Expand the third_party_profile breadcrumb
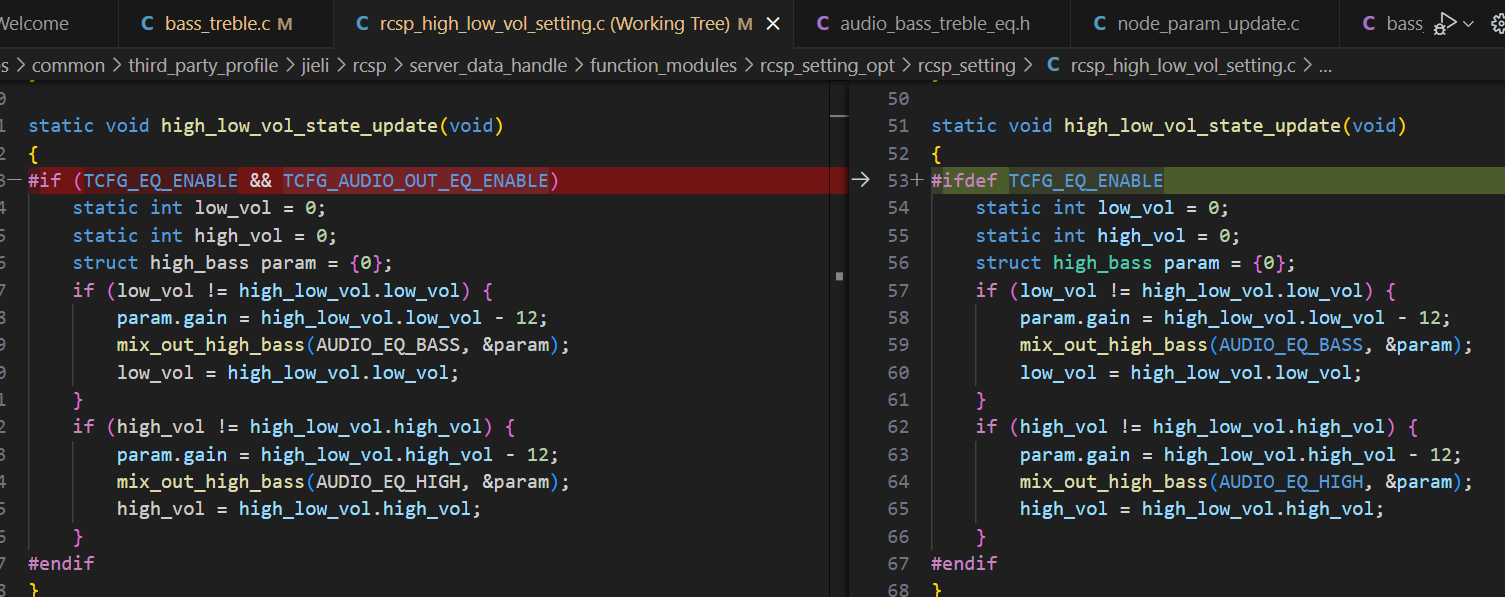Image resolution: width=1505 pixels, height=597 pixels. pyautogui.click(x=203, y=66)
